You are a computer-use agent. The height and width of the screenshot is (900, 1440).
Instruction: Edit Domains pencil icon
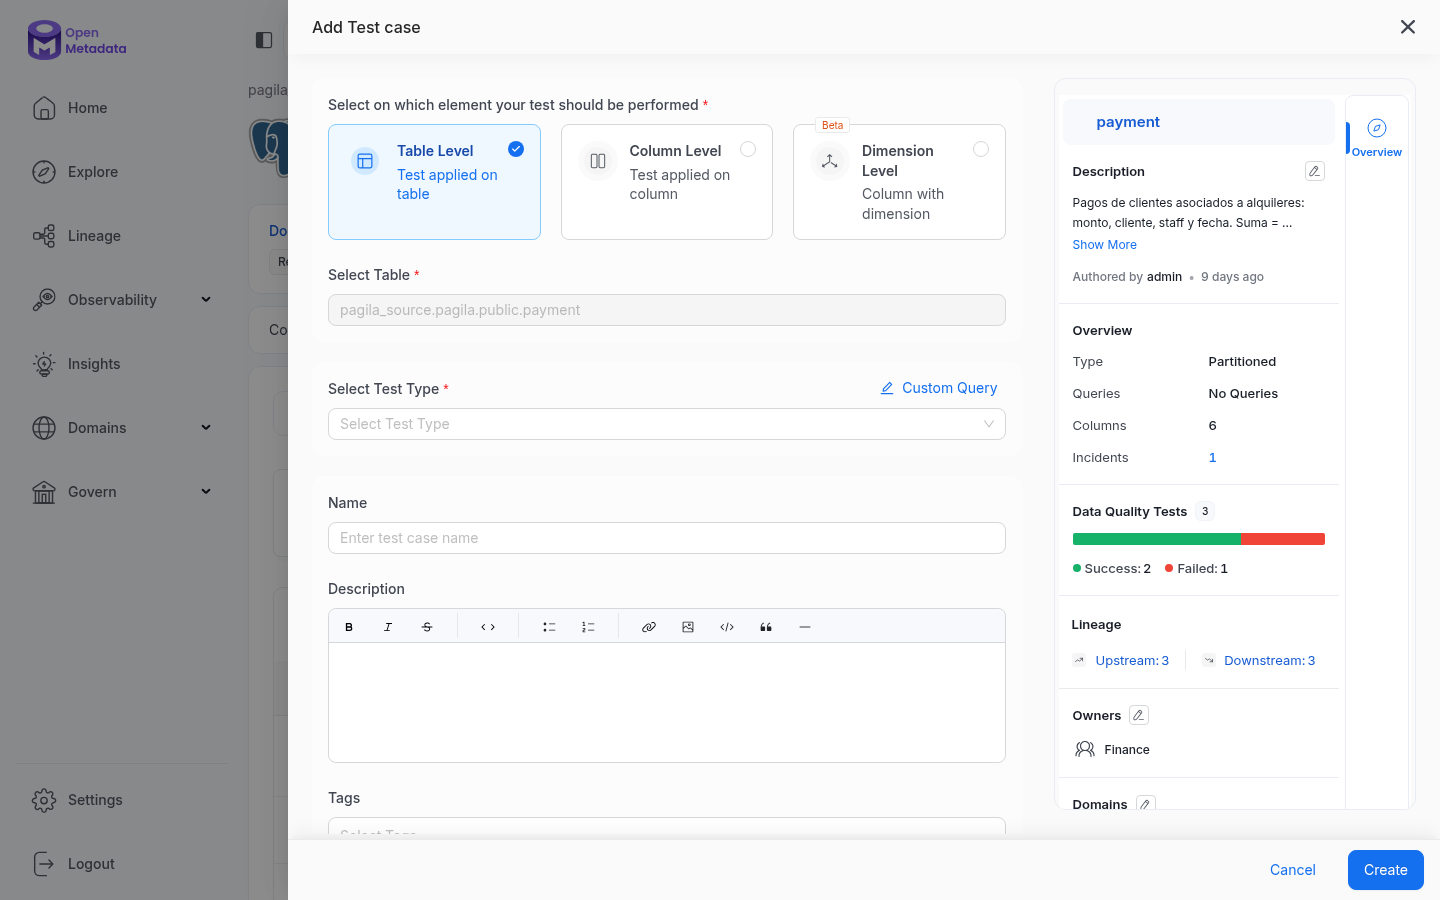point(1146,804)
